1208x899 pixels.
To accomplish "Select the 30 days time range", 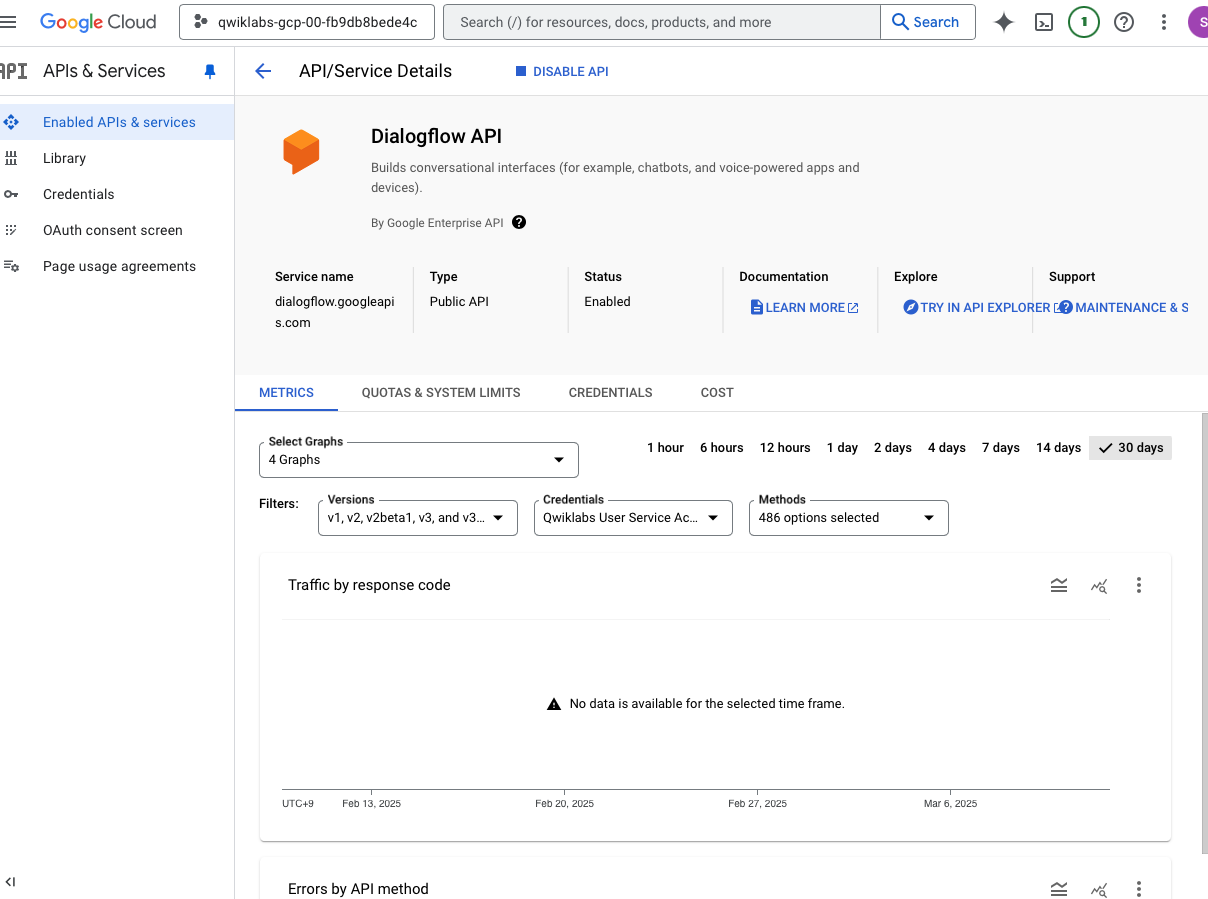I will tap(1130, 448).
